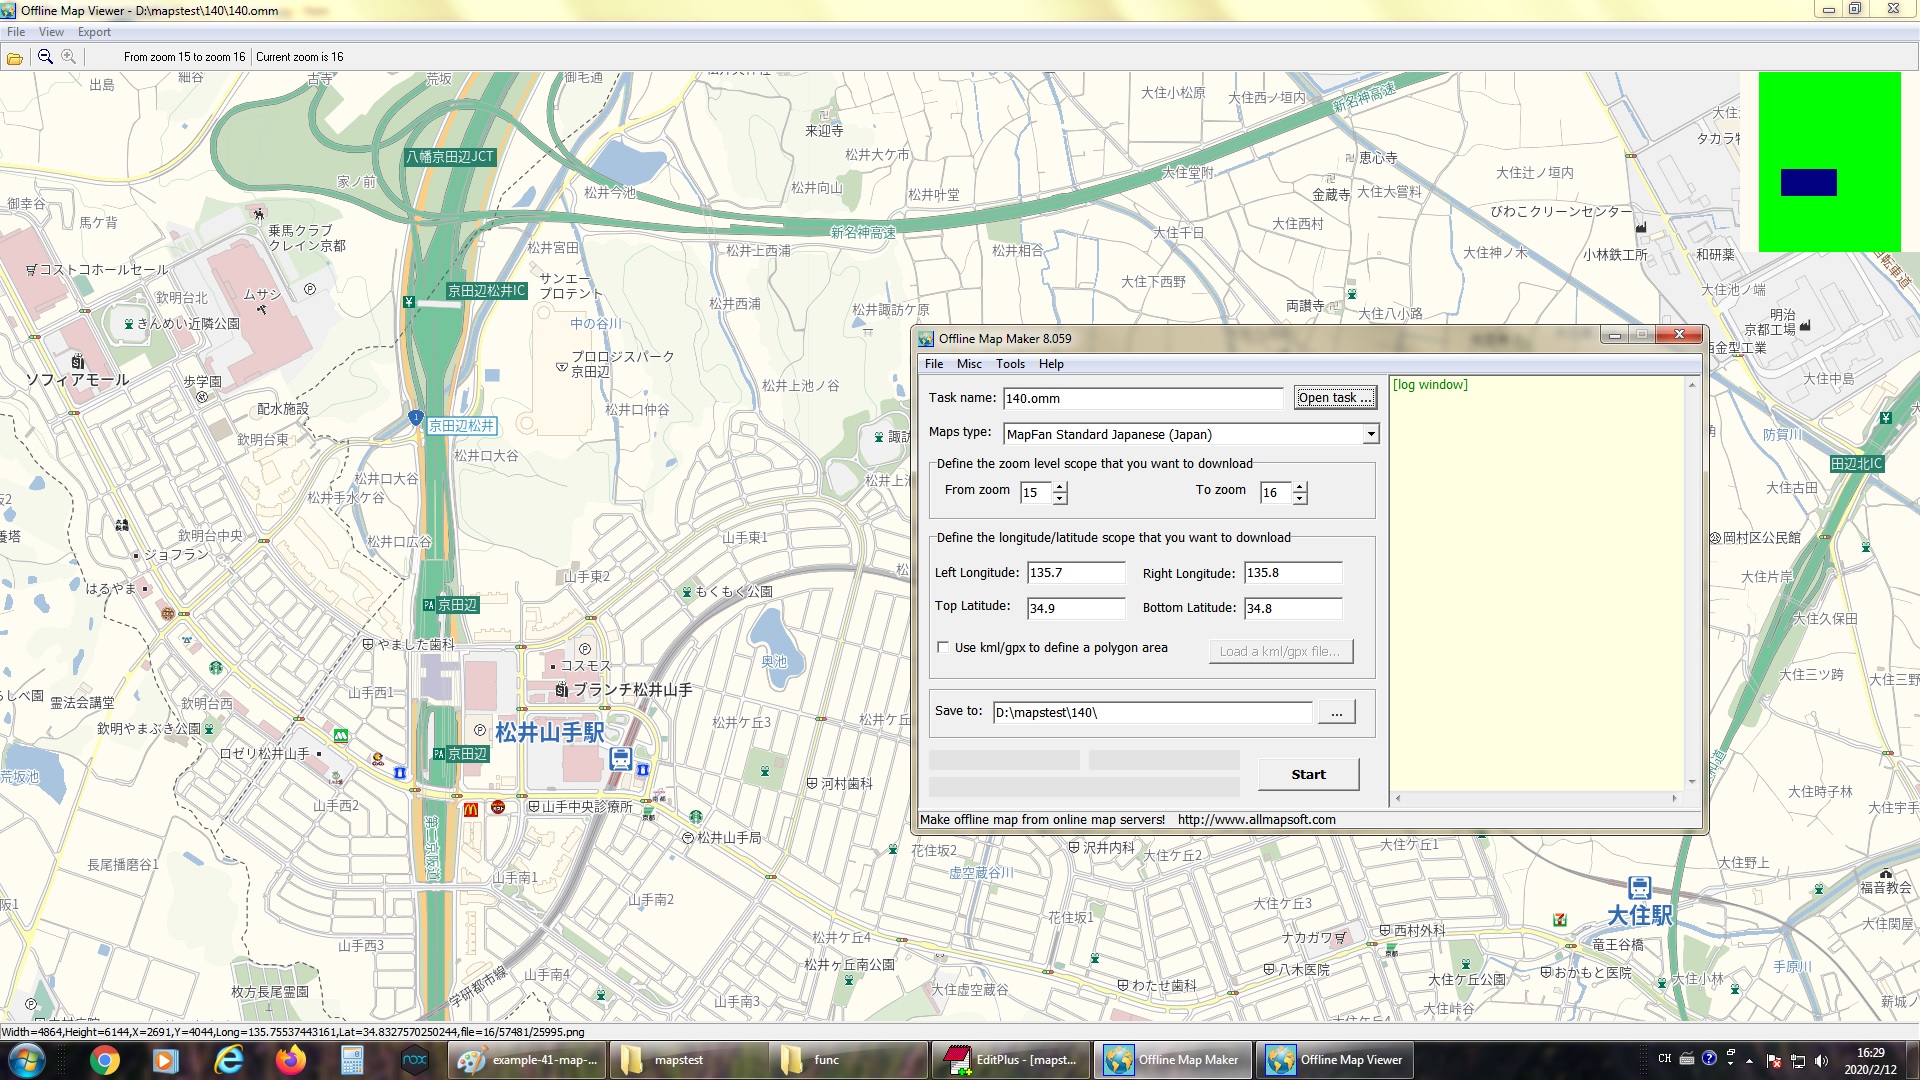The width and height of the screenshot is (1920, 1080).
Task: Click Save to path field
Action: tap(1152, 712)
